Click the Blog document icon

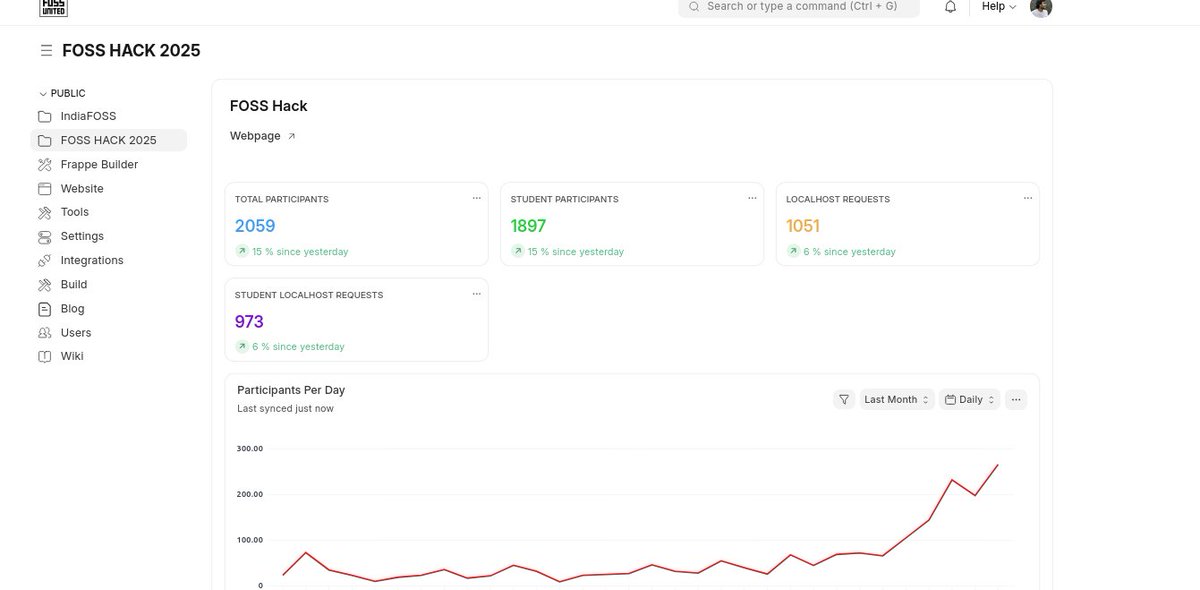pos(44,308)
